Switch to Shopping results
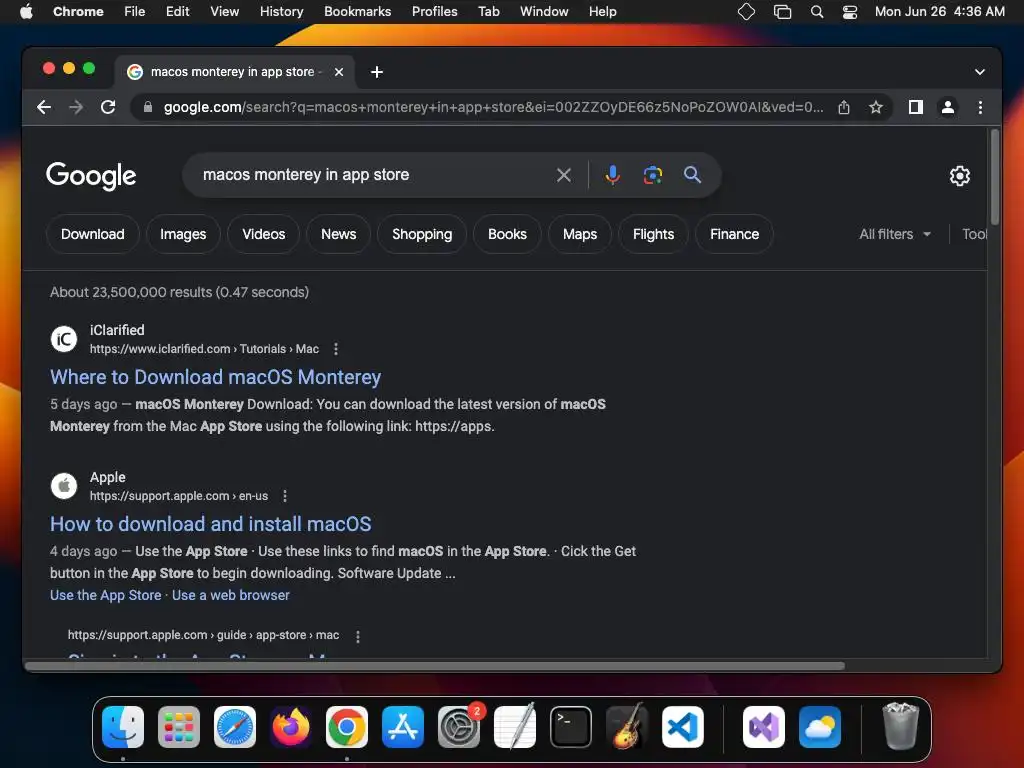This screenshot has height=768, width=1024. (x=422, y=234)
